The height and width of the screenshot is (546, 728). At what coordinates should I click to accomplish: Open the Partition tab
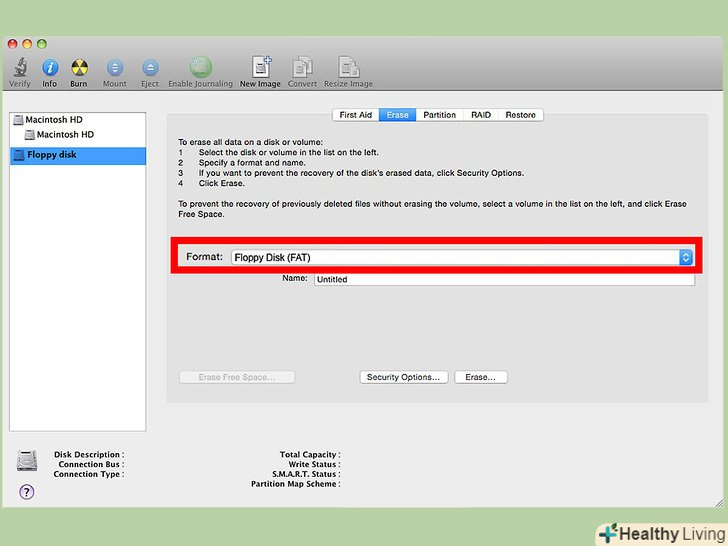[439, 115]
